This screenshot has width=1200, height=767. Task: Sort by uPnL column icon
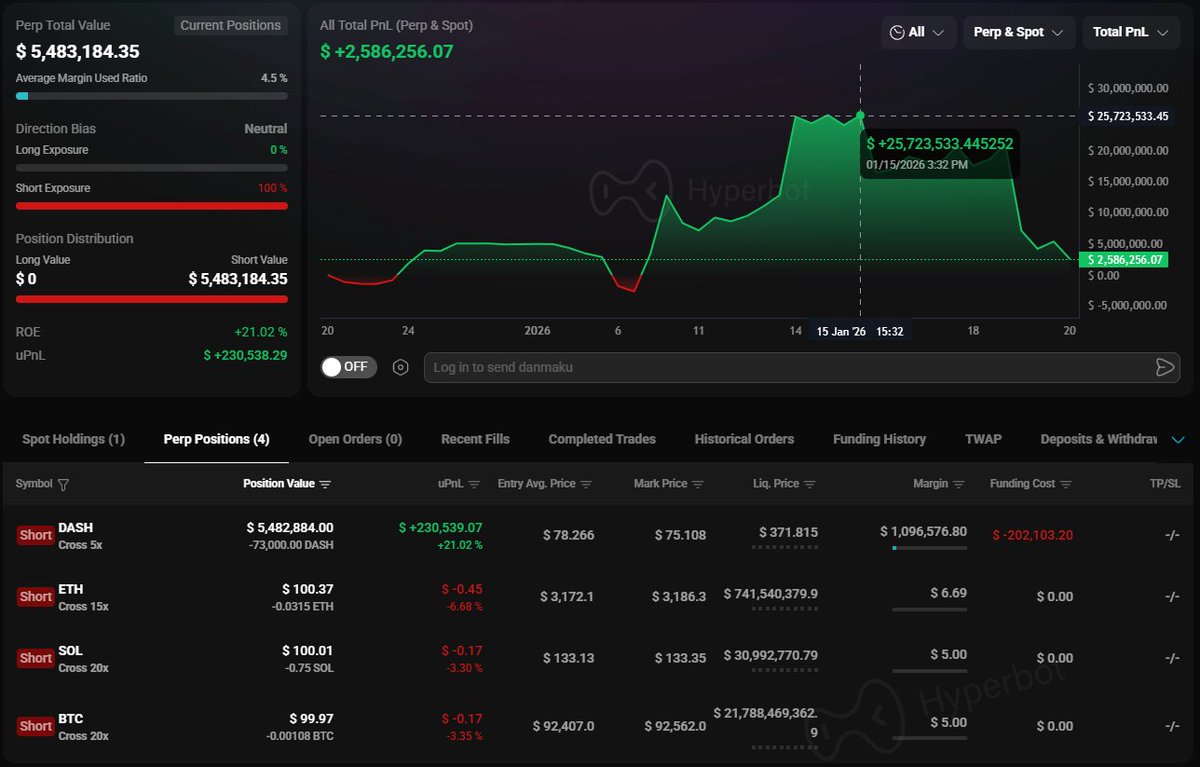point(474,484)
